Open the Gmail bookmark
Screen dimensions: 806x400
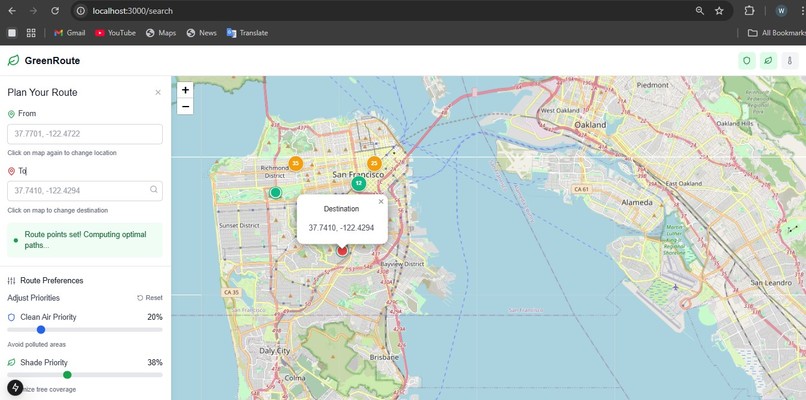click(69, 33)
